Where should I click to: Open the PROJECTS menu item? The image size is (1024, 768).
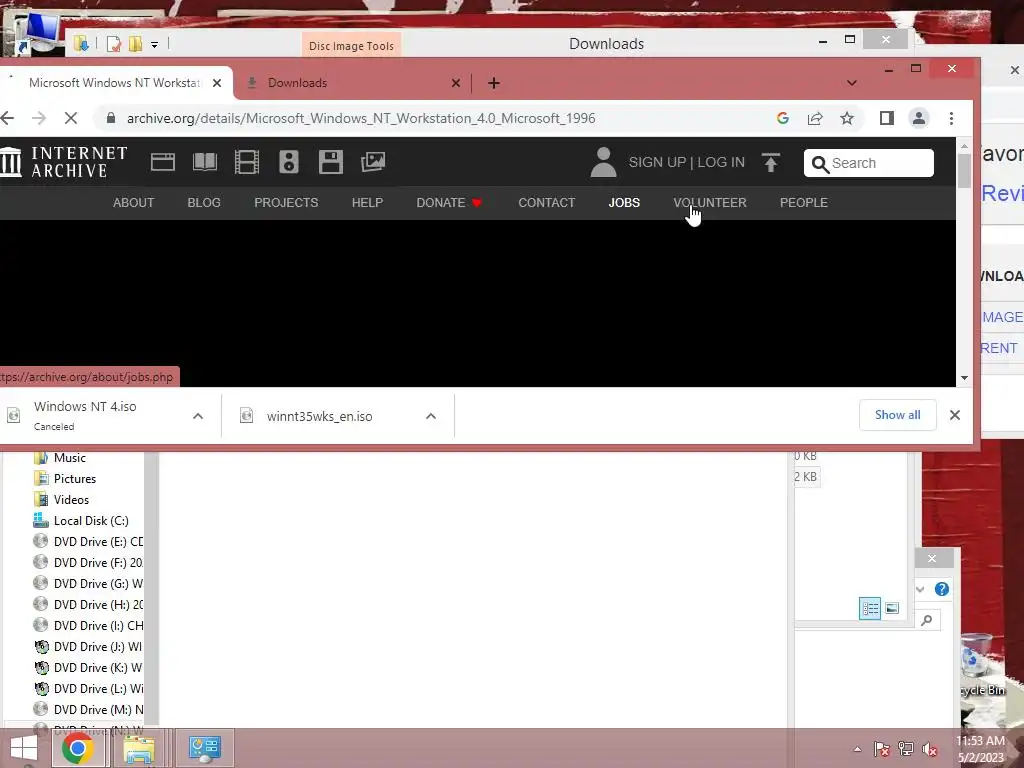click(286, 202)
